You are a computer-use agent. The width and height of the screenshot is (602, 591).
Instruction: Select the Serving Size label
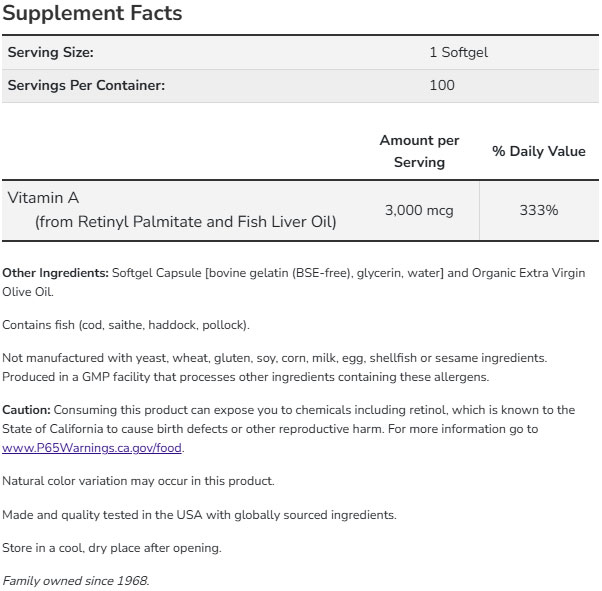51,52
